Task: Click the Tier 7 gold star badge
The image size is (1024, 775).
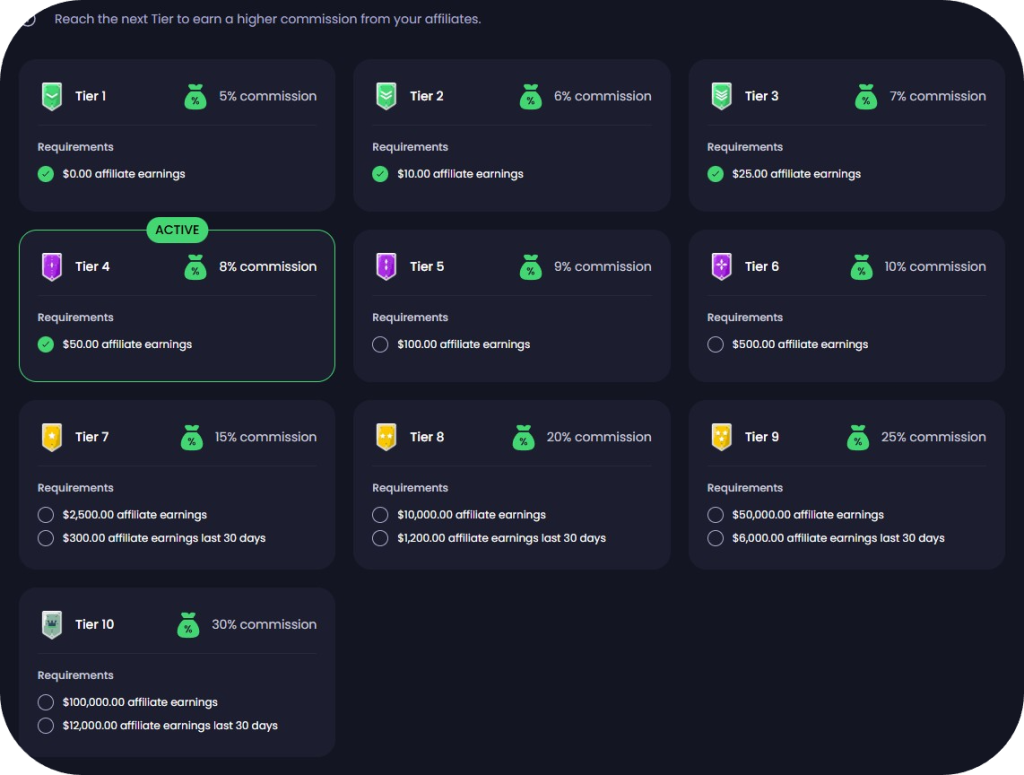Action: [51, 437]
